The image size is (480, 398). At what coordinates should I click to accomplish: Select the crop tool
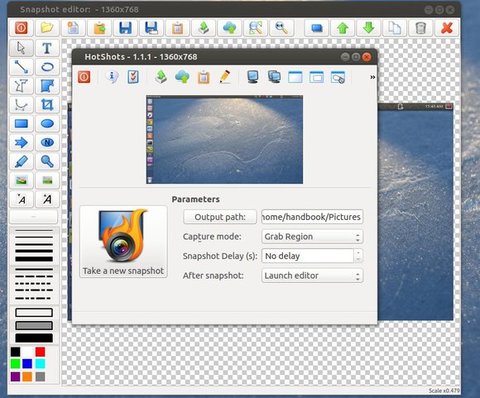point(47,105)
